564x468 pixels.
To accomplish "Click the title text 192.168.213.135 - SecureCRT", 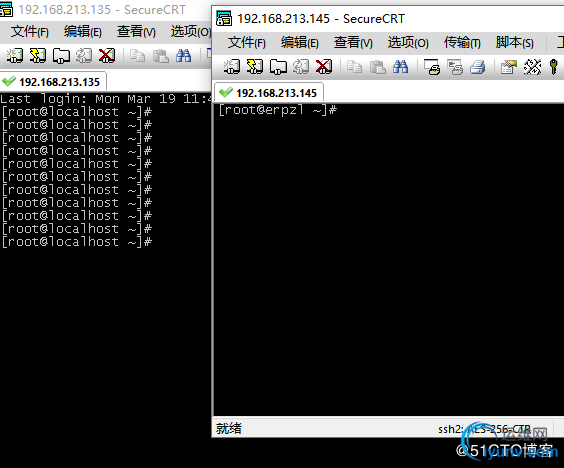I will (x=102, y=9).
